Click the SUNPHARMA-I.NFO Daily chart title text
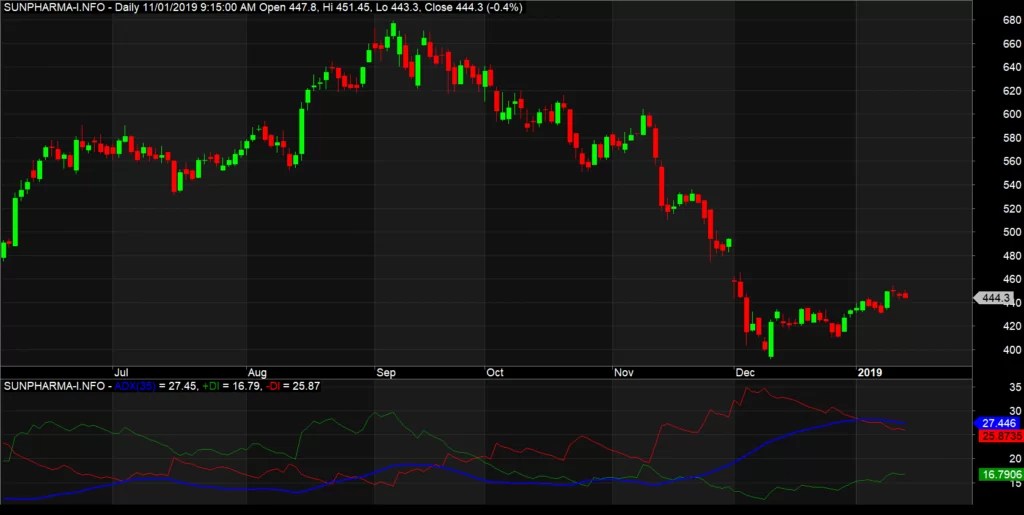Screen dimensions: 1024x515 263,7
